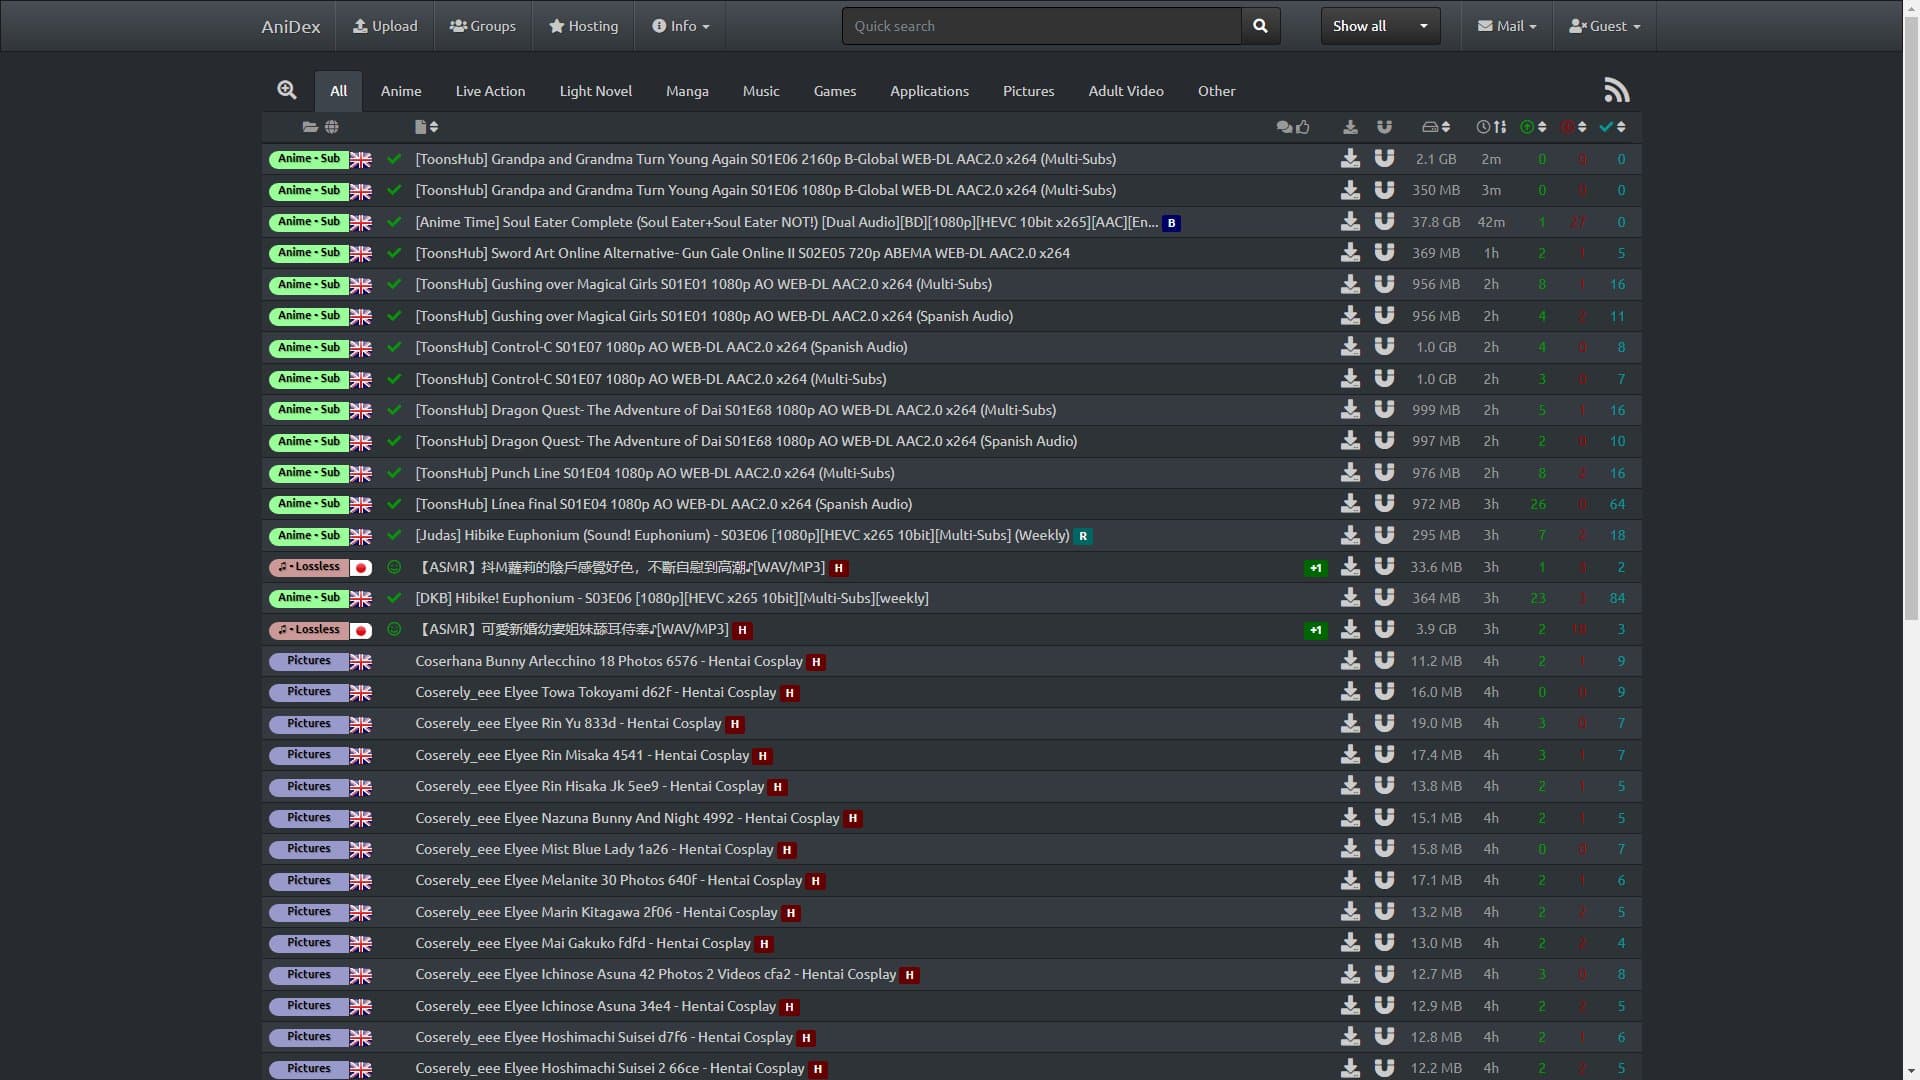
Task: Switch to the Anime tab
Action: [400, 90]
